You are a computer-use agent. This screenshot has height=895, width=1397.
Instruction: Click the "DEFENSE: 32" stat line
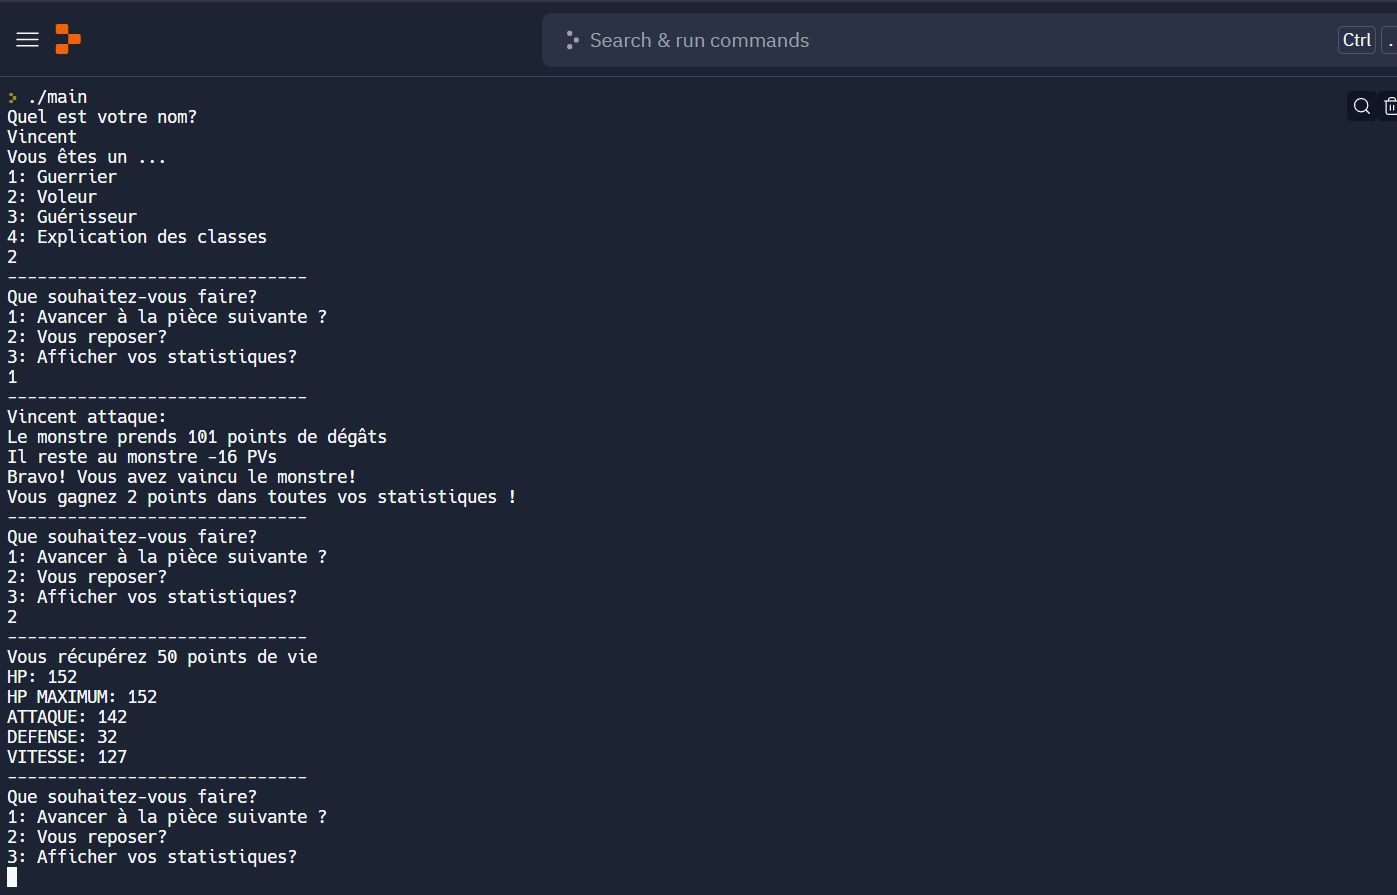tap(62, 737)
